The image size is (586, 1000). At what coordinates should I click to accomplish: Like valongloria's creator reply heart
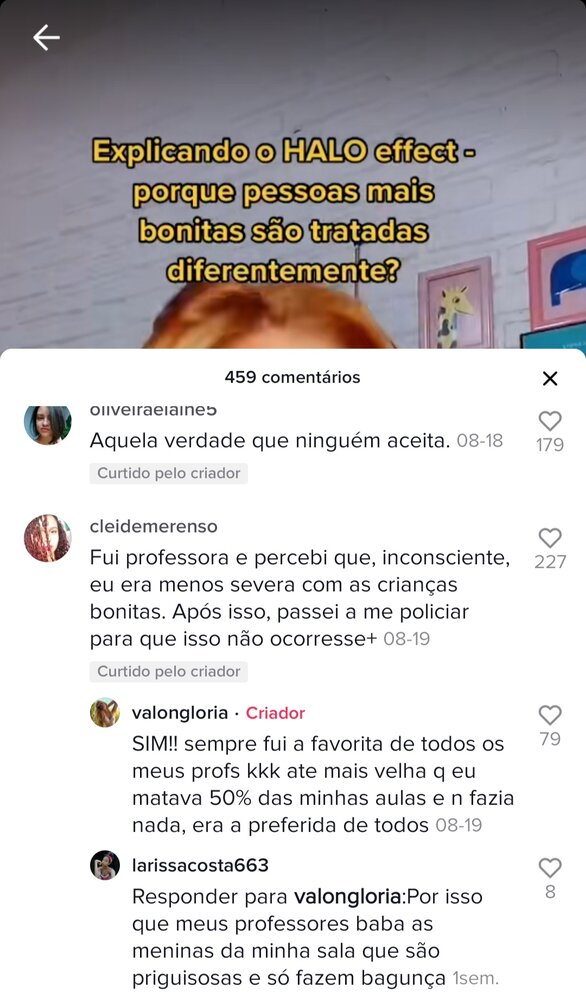[550, 715]
